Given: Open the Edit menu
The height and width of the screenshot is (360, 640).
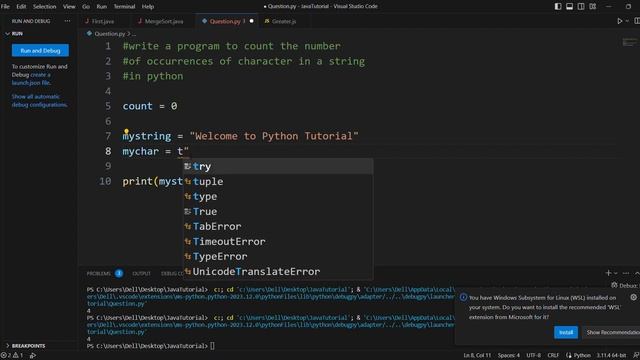Looking at the screenshot, I should pos(21,7).
